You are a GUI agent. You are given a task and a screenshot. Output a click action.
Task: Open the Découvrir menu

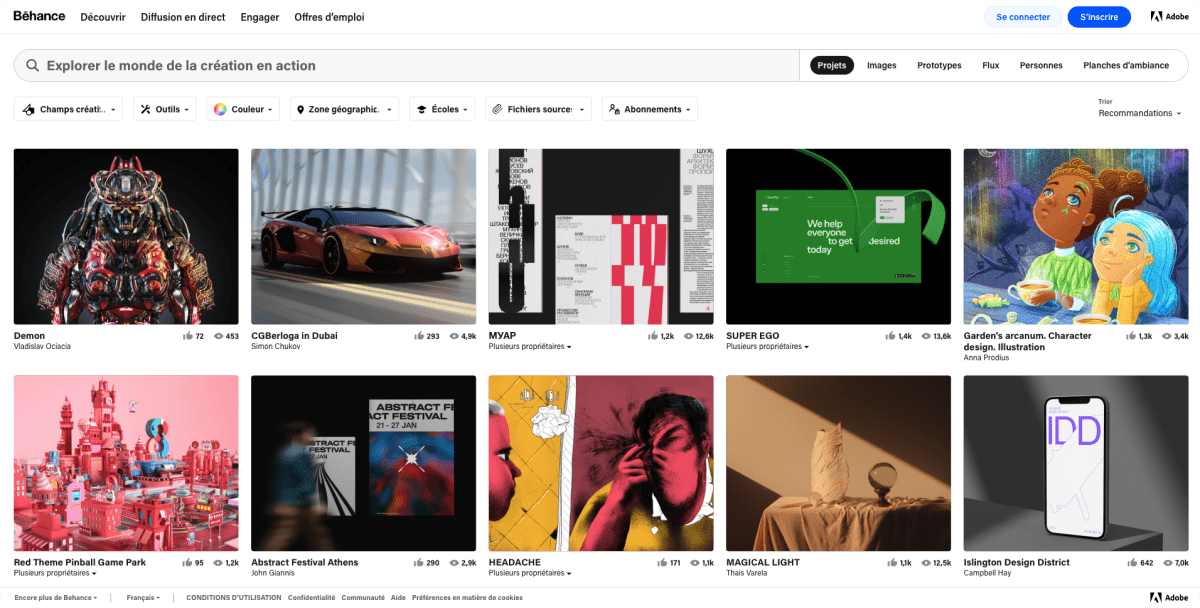pos(103,16)
